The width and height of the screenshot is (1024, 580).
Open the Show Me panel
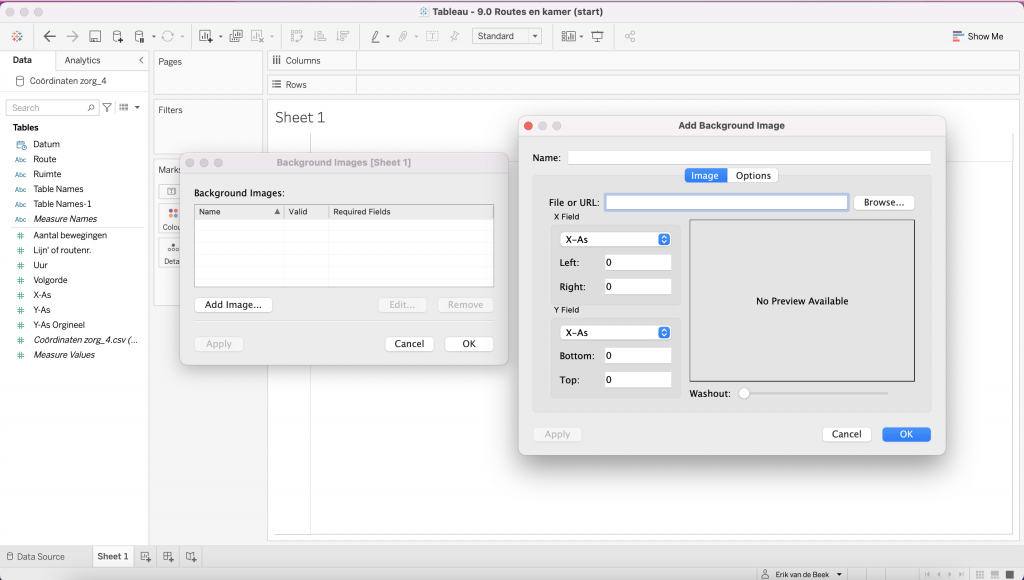click(x=977, y=36)
